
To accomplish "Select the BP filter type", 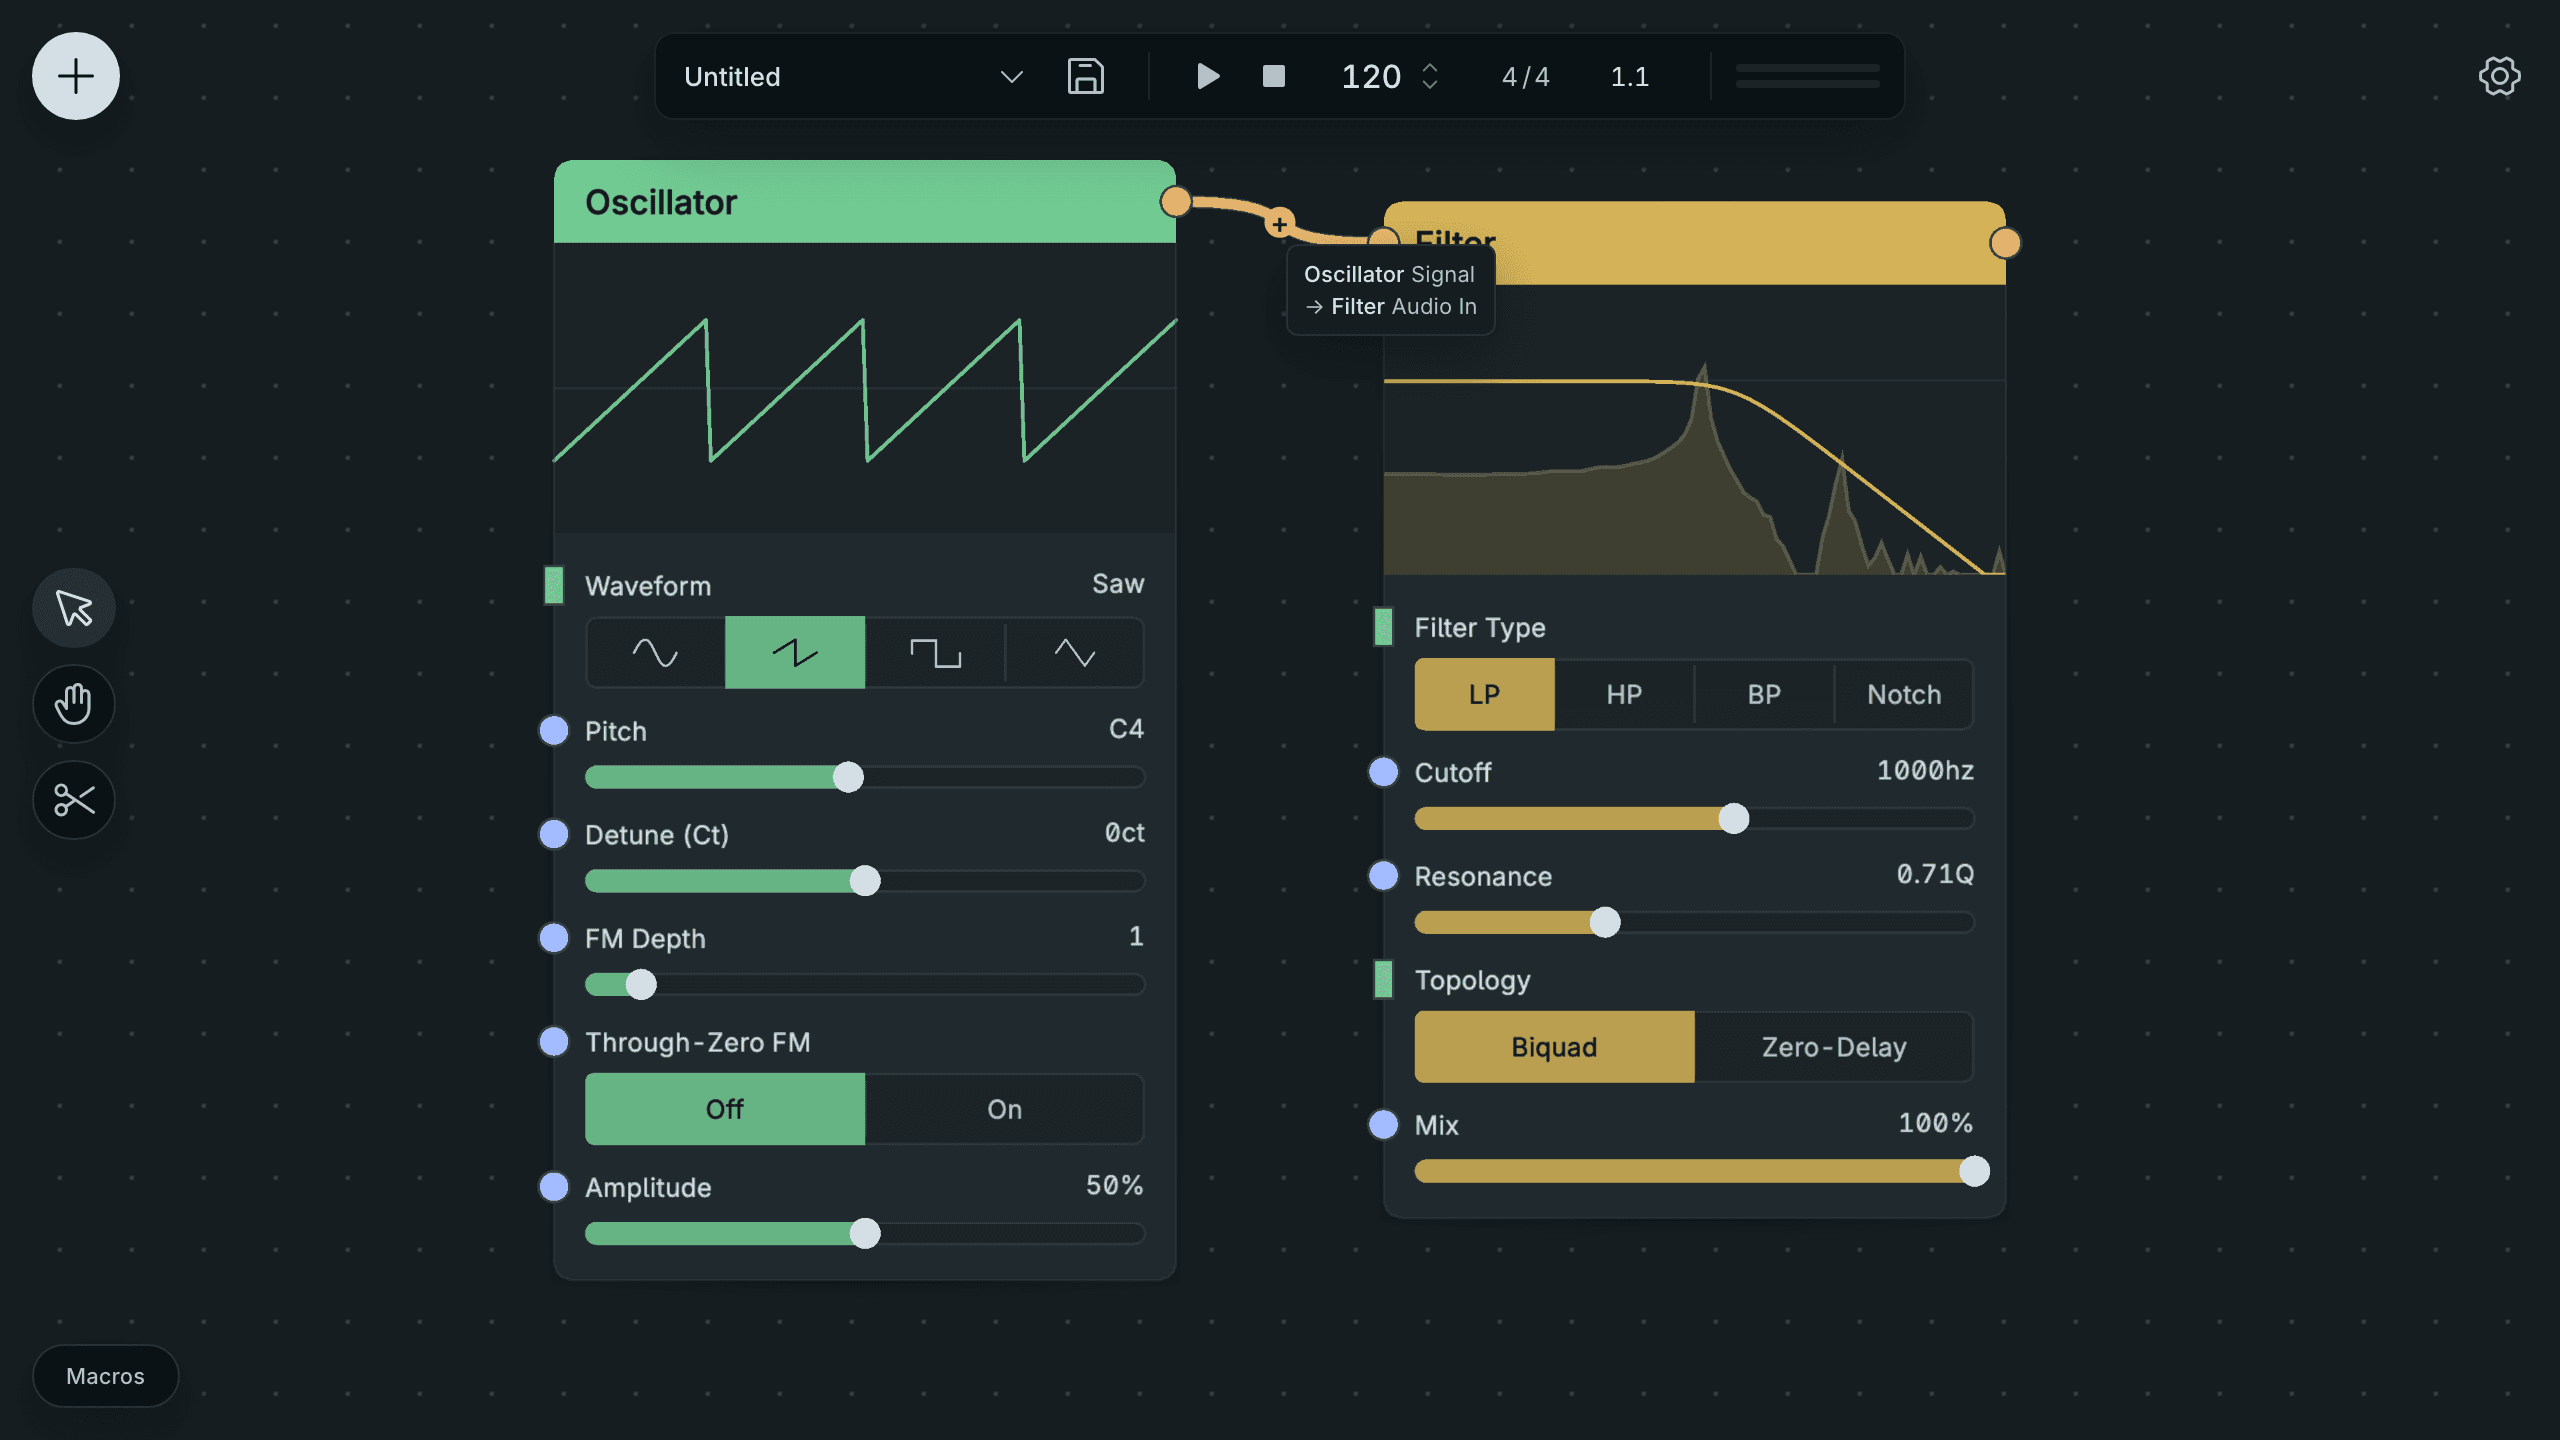I will click(x=1764, y=695).
